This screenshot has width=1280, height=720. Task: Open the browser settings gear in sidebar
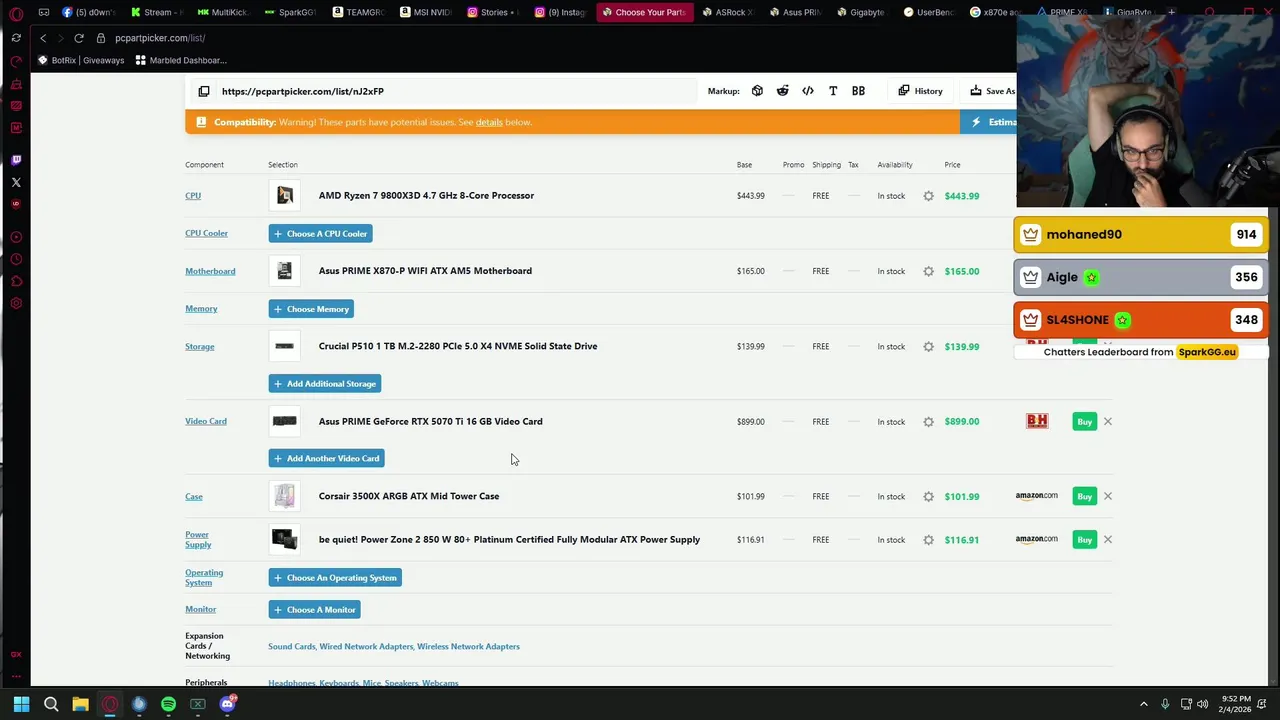point(16,303)
